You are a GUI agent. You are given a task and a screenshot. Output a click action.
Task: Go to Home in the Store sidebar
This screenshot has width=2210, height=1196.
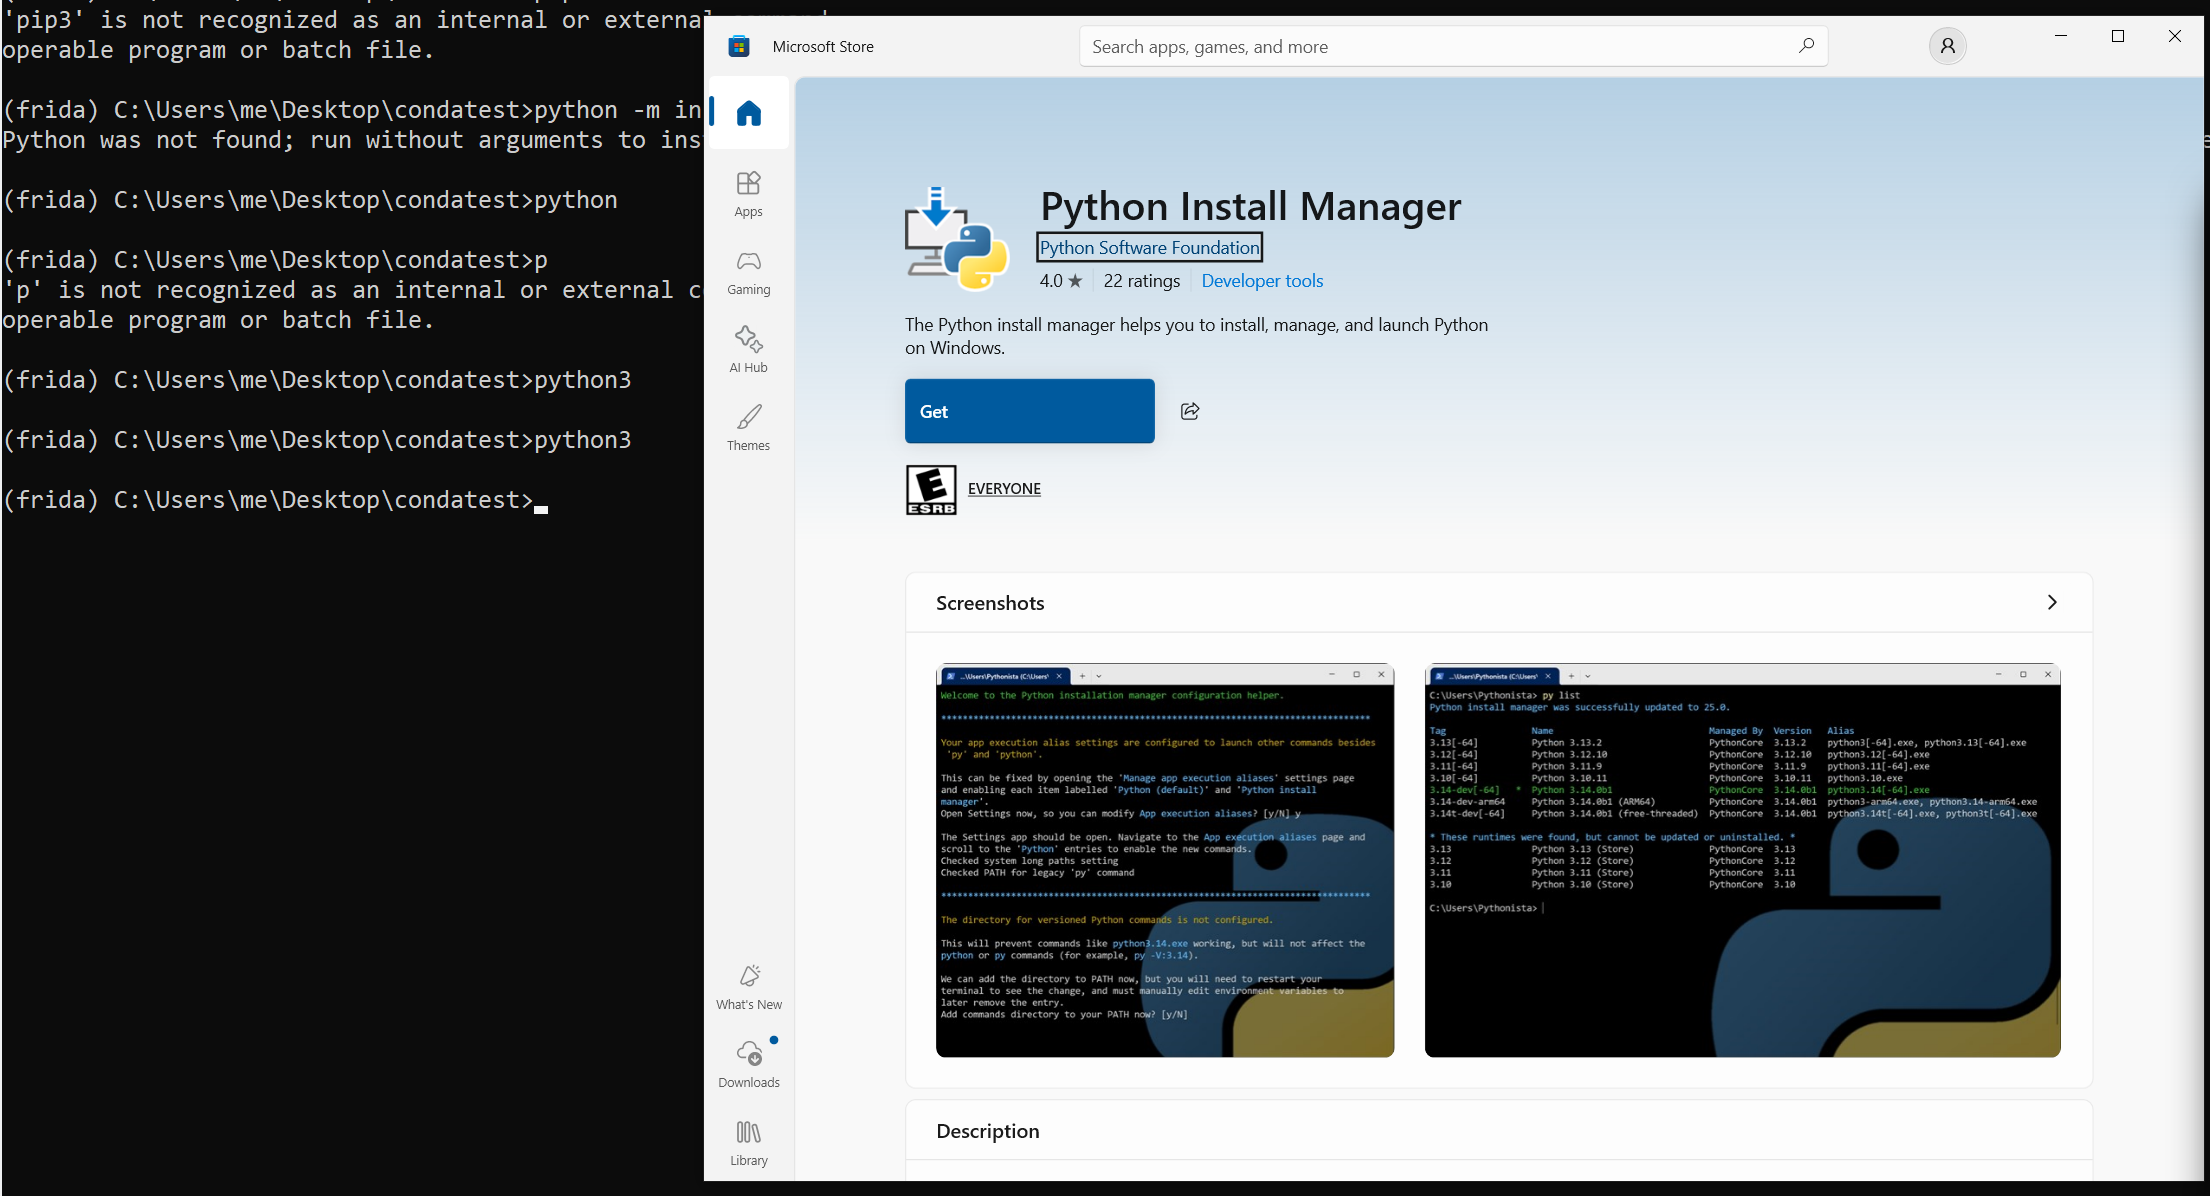coord(748,113)
